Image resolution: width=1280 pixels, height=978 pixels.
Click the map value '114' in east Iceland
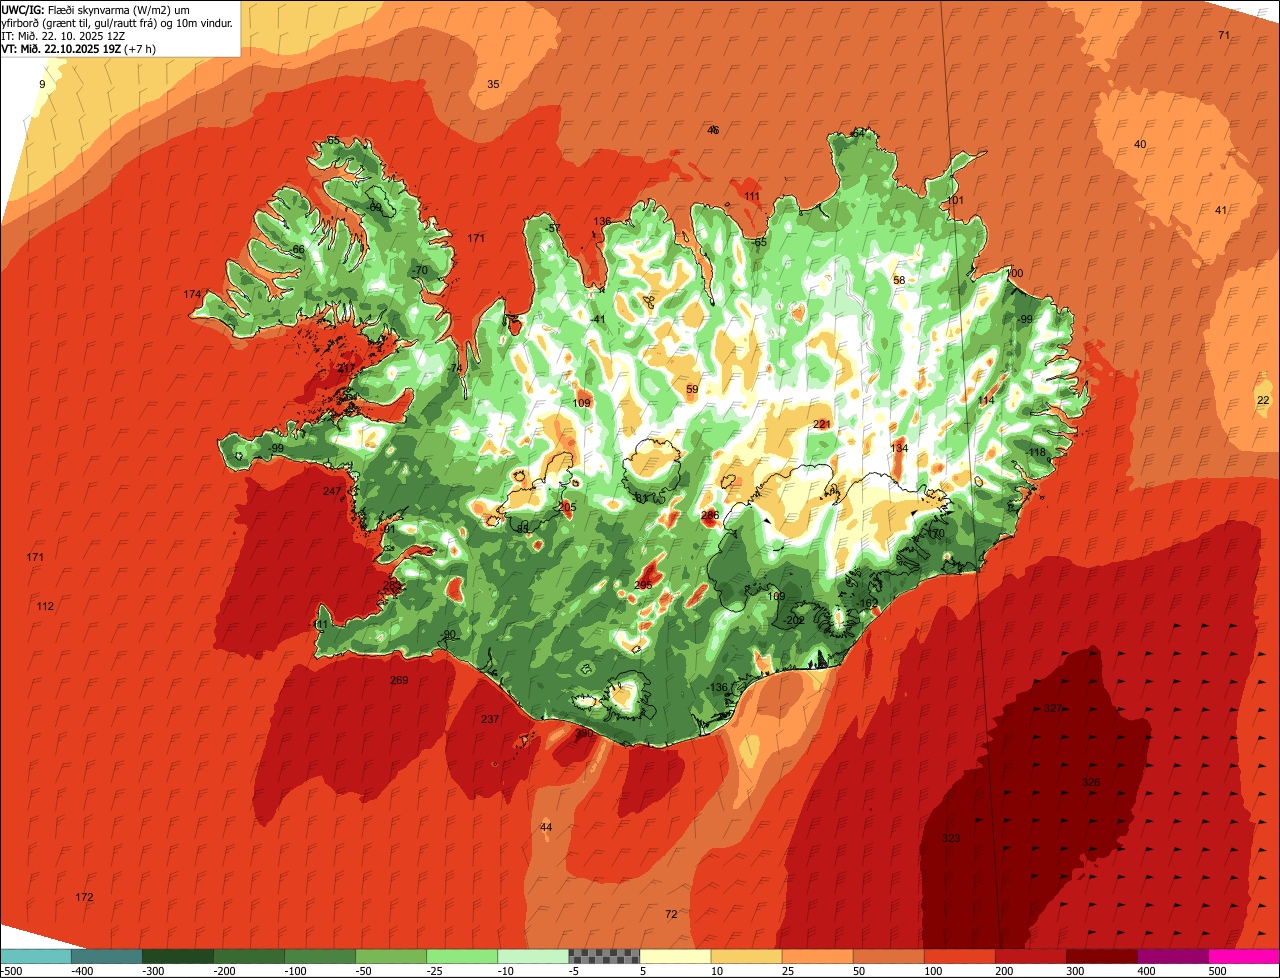click(986, 400)
